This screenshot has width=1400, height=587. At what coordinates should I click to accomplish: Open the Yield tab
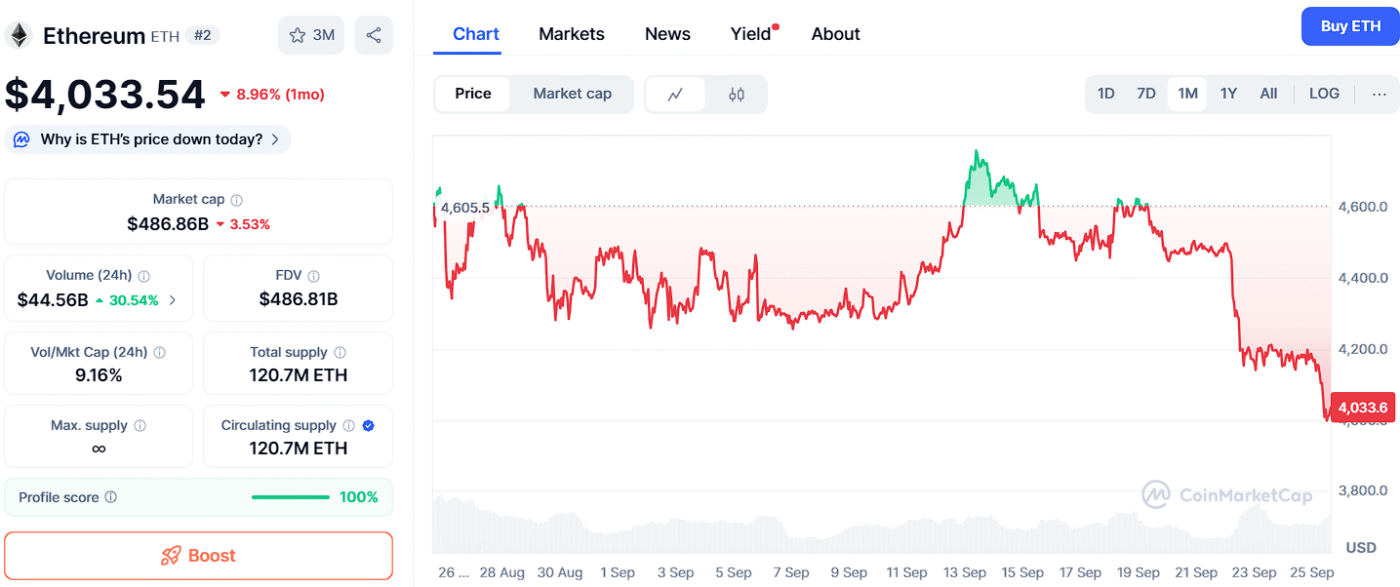pos(751,34)
